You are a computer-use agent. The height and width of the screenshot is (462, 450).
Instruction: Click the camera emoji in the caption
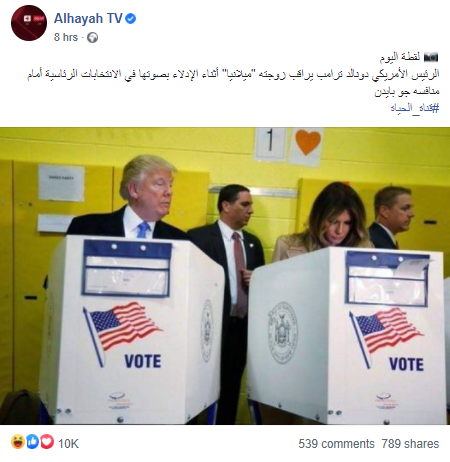click(x=431, y=57)
